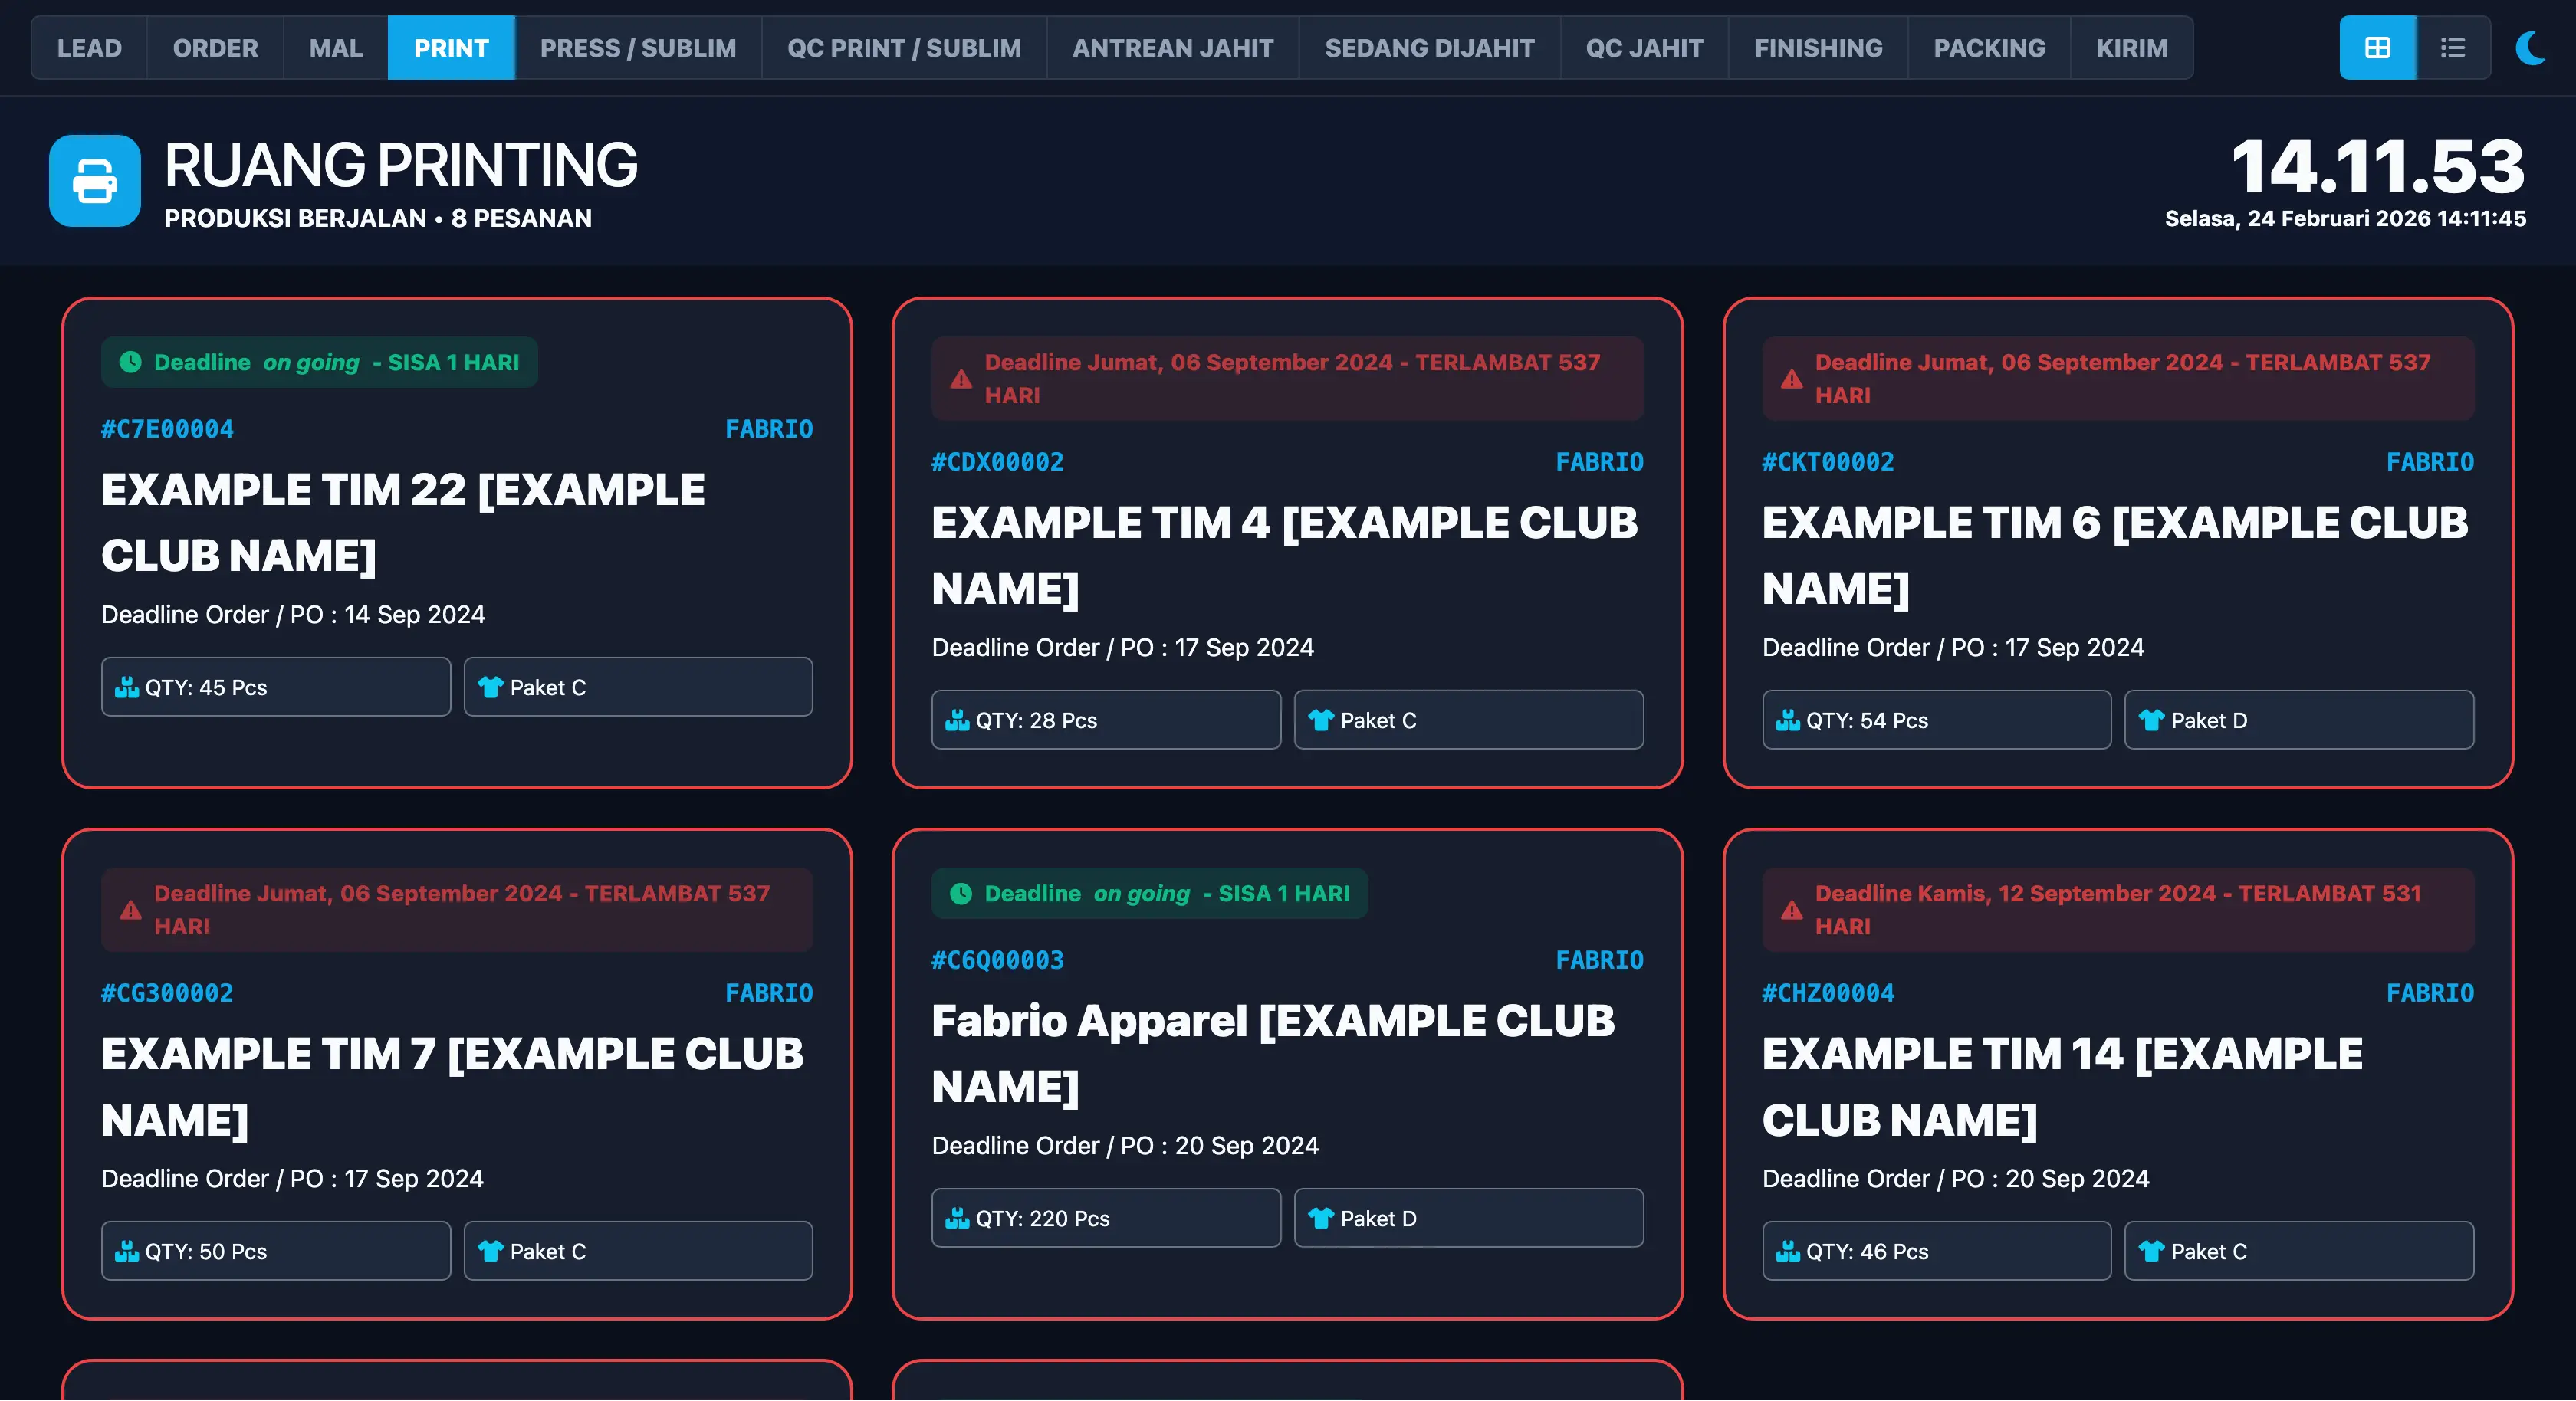Select the PACKING stage tab
The image size is (2576, 1401).
[x=1989, y=47]
